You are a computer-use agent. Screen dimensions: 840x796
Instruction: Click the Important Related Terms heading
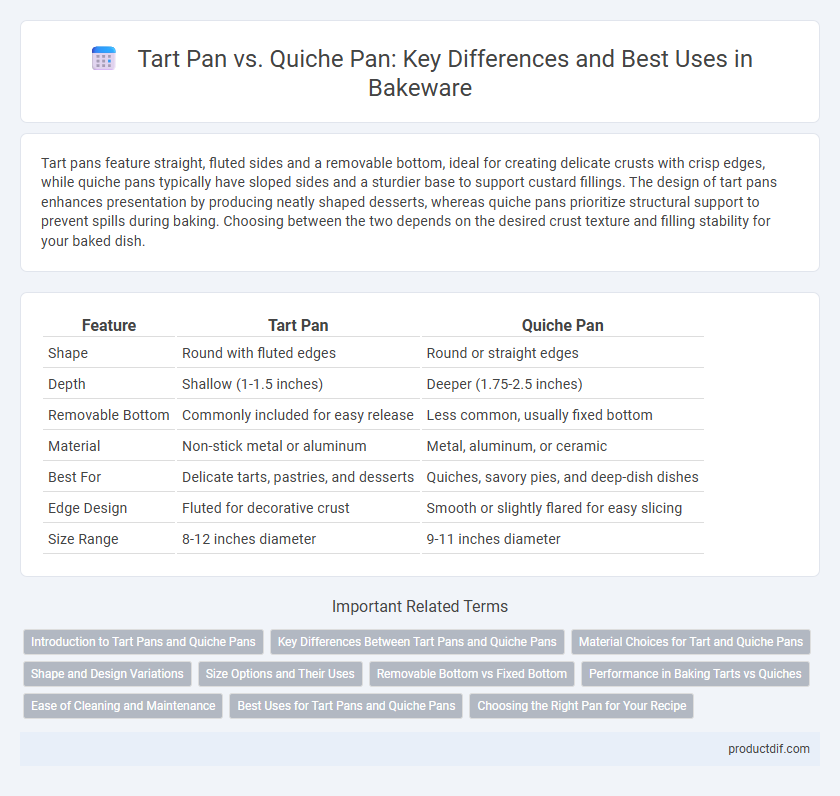coord(420,606)
